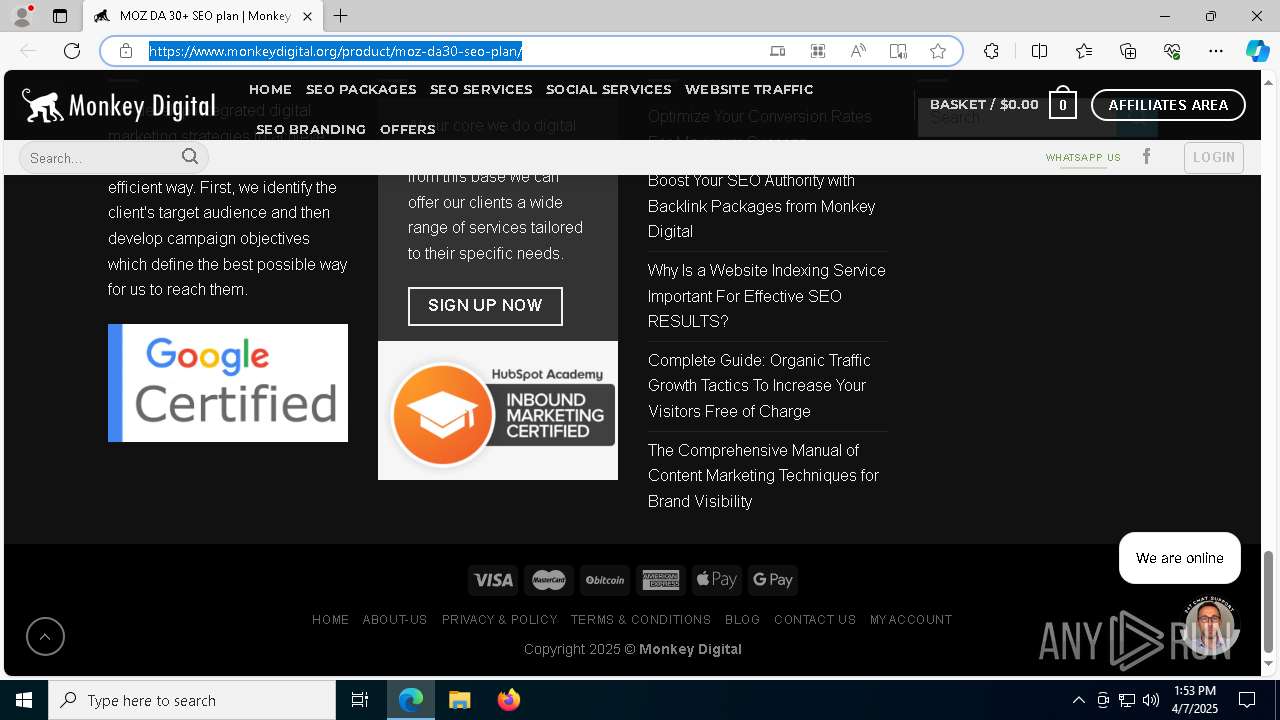1280x720 pixels.
Task: Open immersive reader icon
Action: (x=898, y=51)
